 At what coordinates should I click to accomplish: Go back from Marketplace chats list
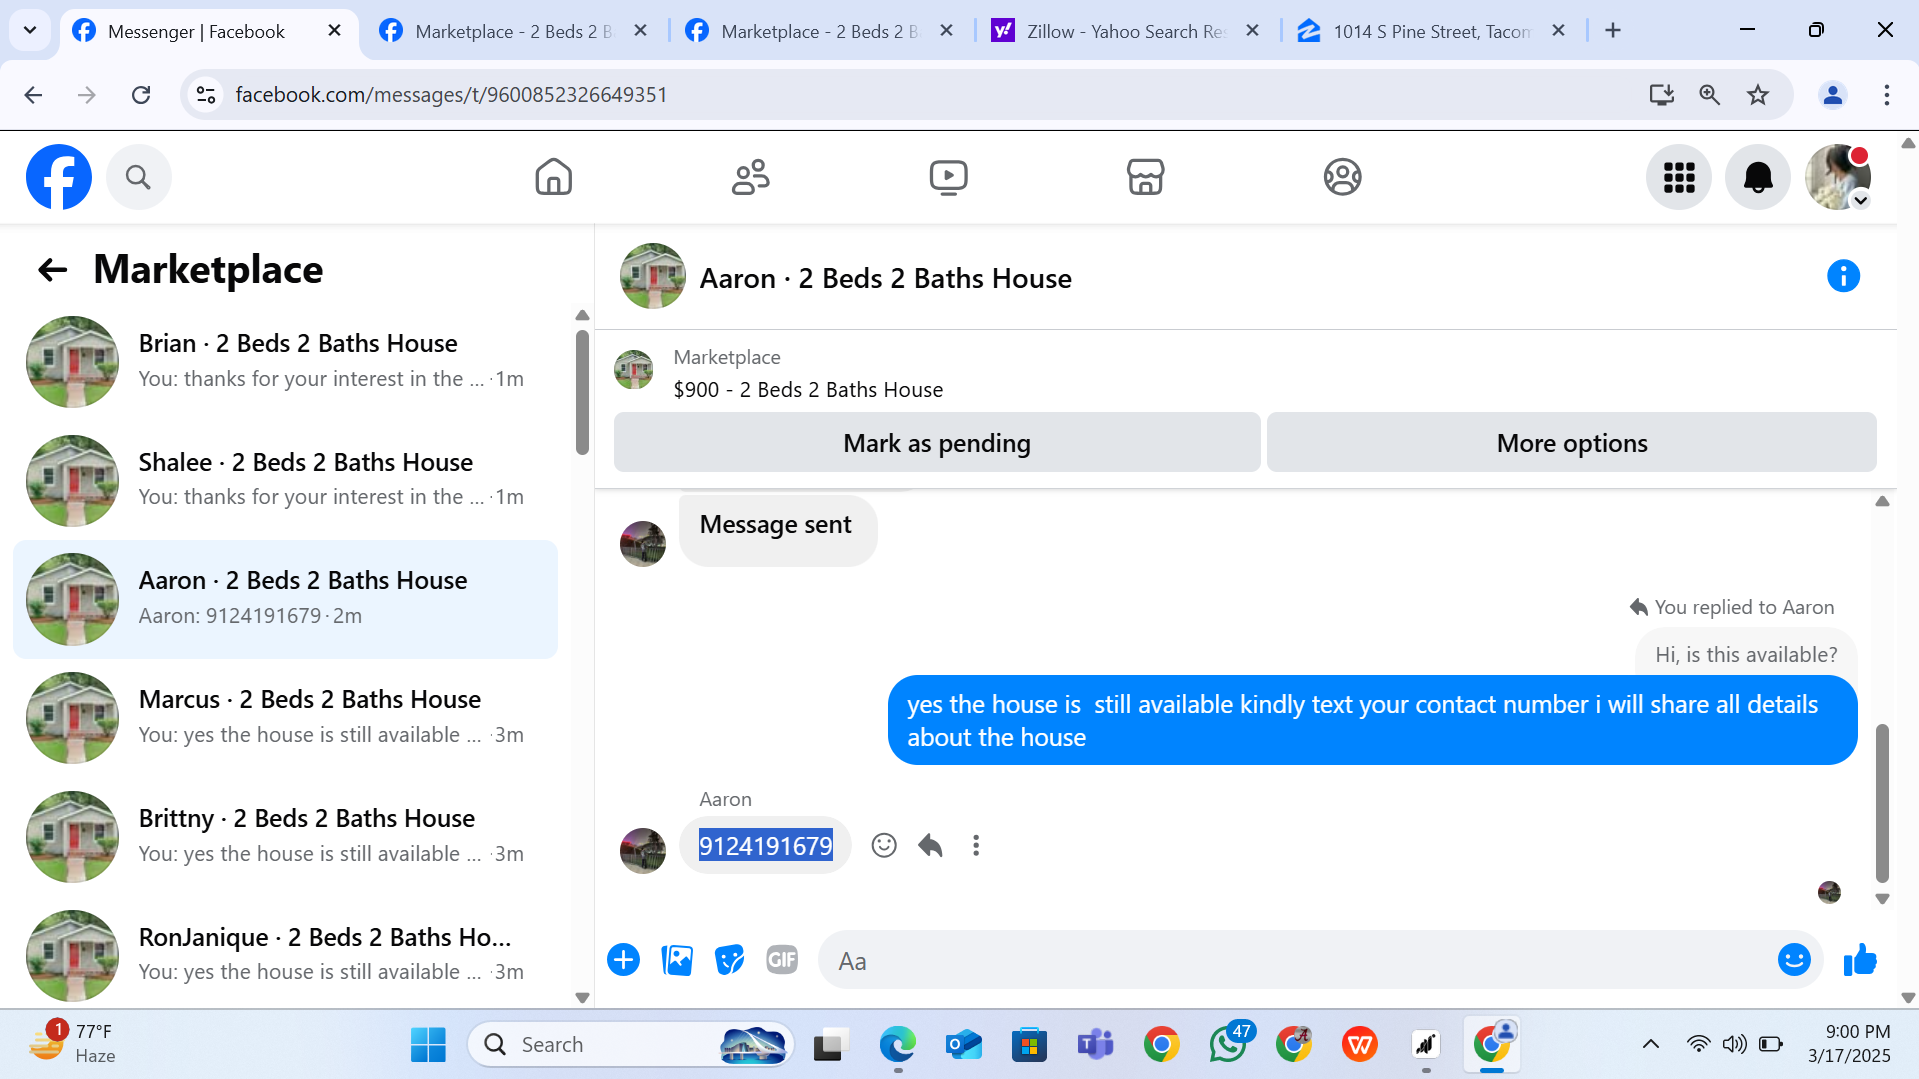point(52,269)
